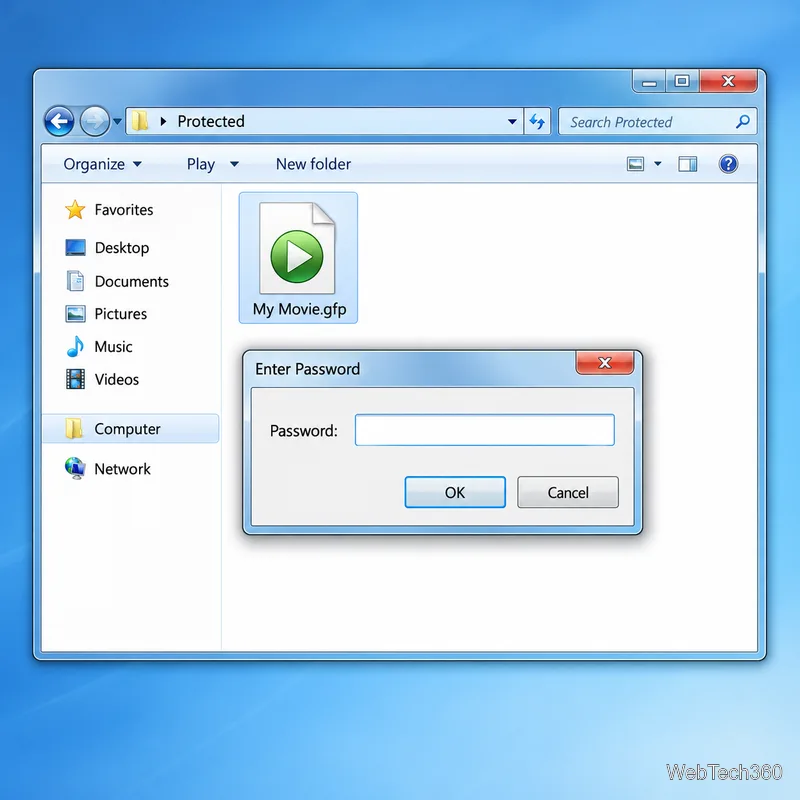
Task: Open the view options dropdown arrow
Action: (x=658, y=164)
